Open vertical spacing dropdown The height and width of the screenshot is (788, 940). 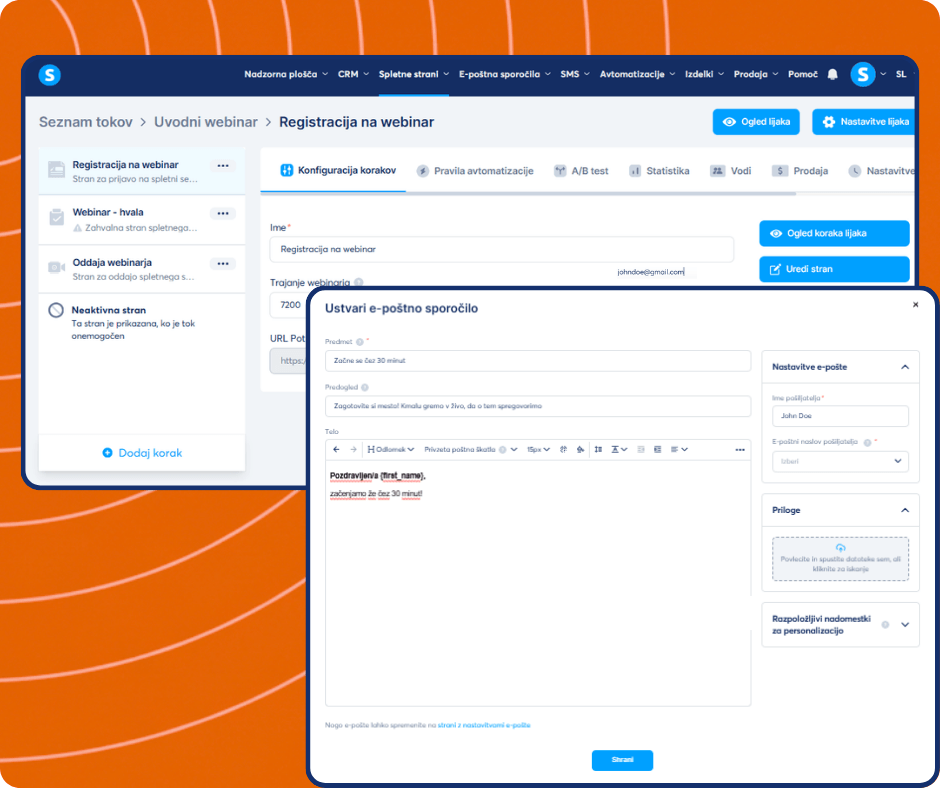(x=619, y=449)
